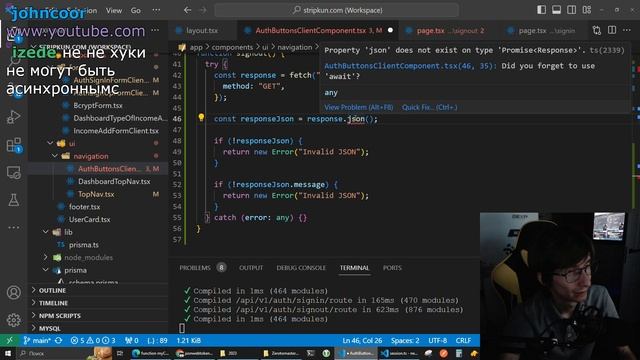Open errors and warnings status counter
Screen dimensions: 640x360
pos(93,340)
